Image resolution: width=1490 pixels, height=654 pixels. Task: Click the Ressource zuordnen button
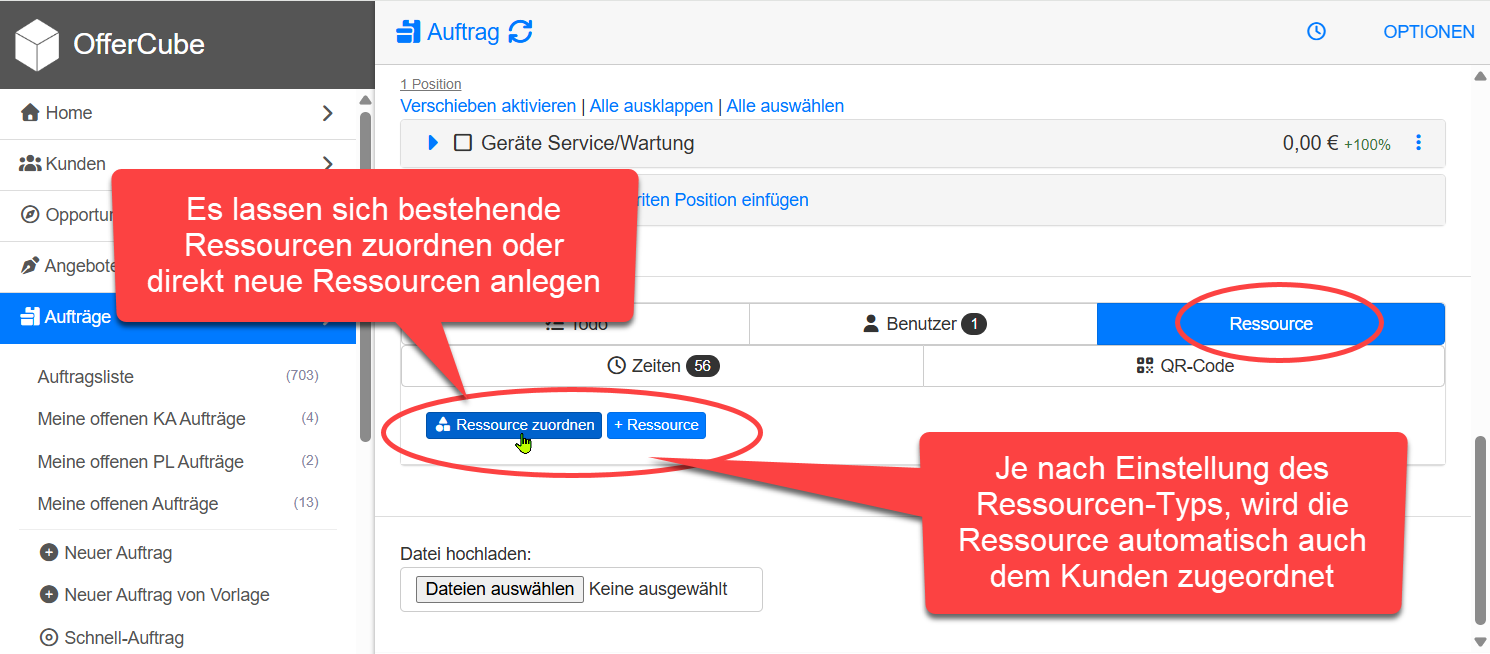[514, 425]
